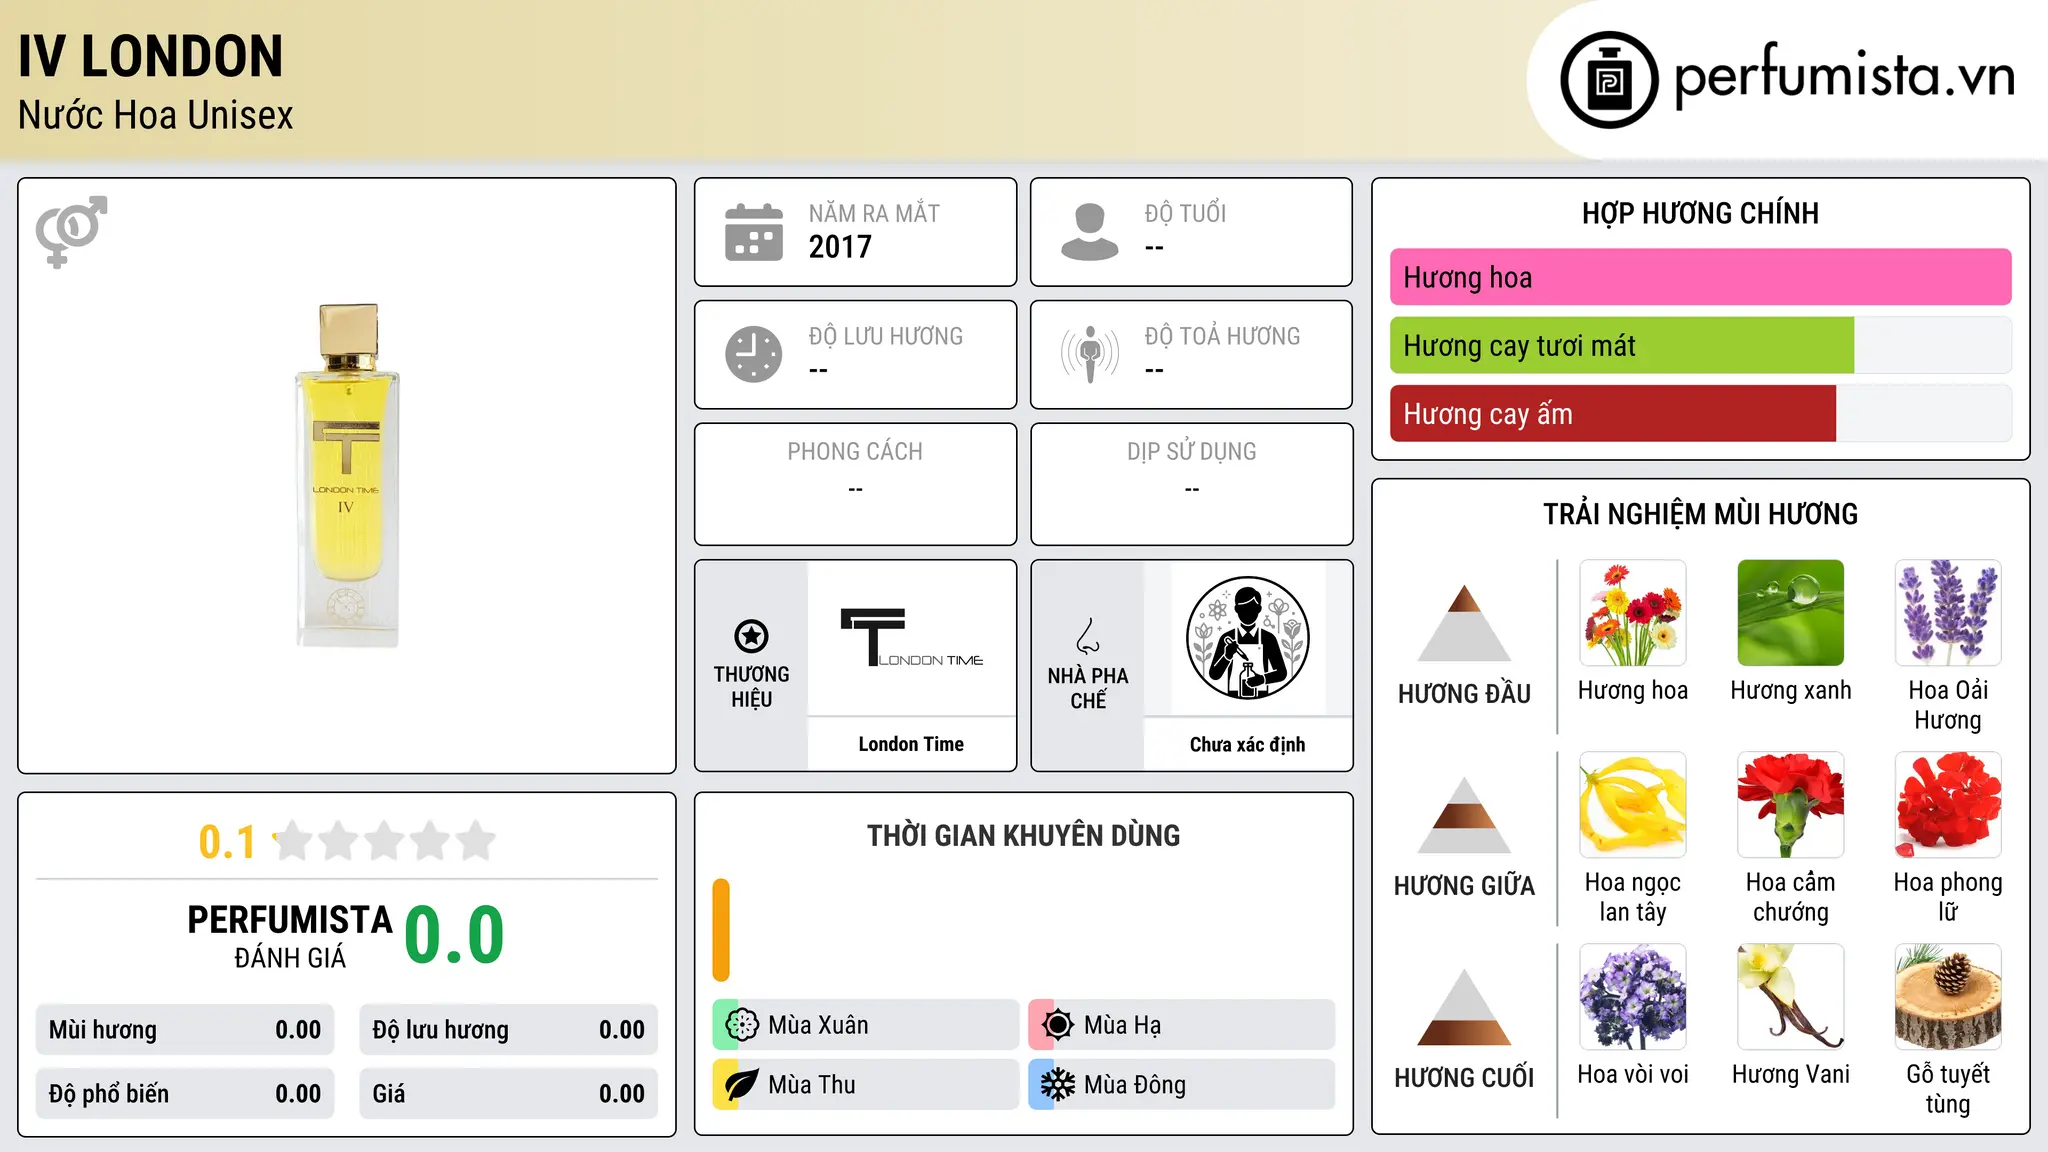Select the Mùa Thu season row
The height and width of the screenshot is (1152, 2048).
866,1084
